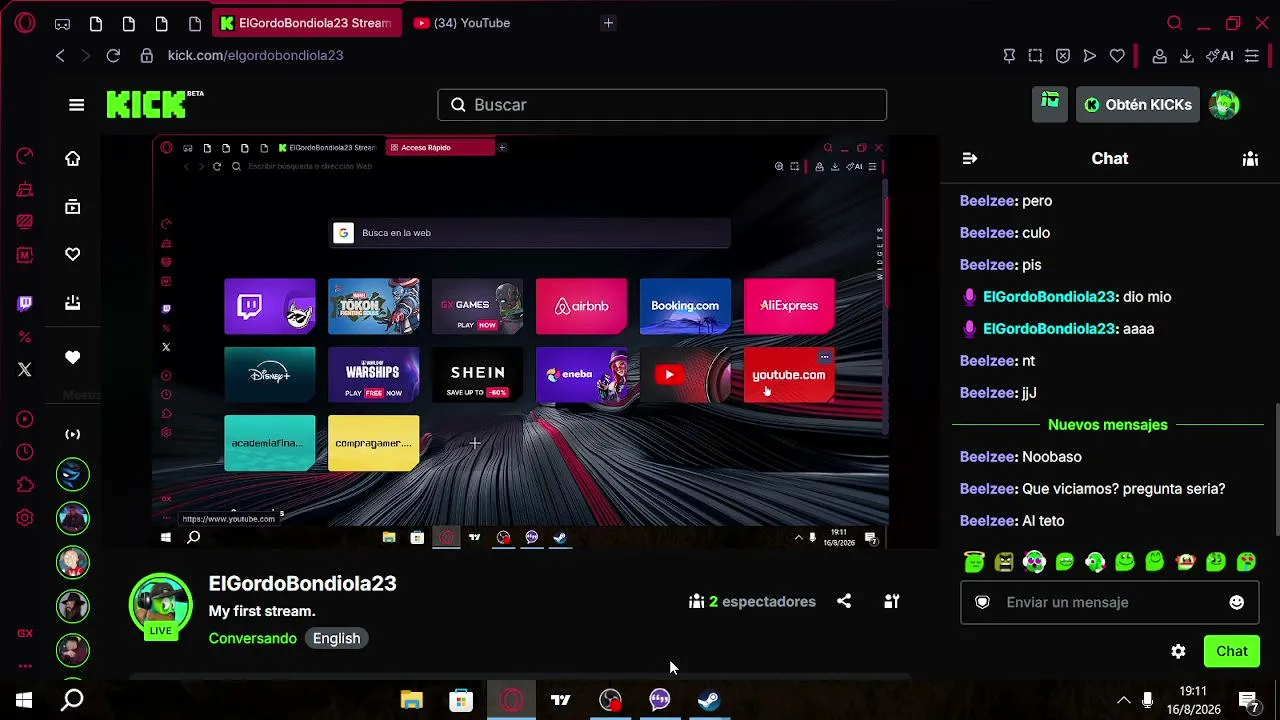Open the Opera GX main menu logo

[x=25, y=23]
